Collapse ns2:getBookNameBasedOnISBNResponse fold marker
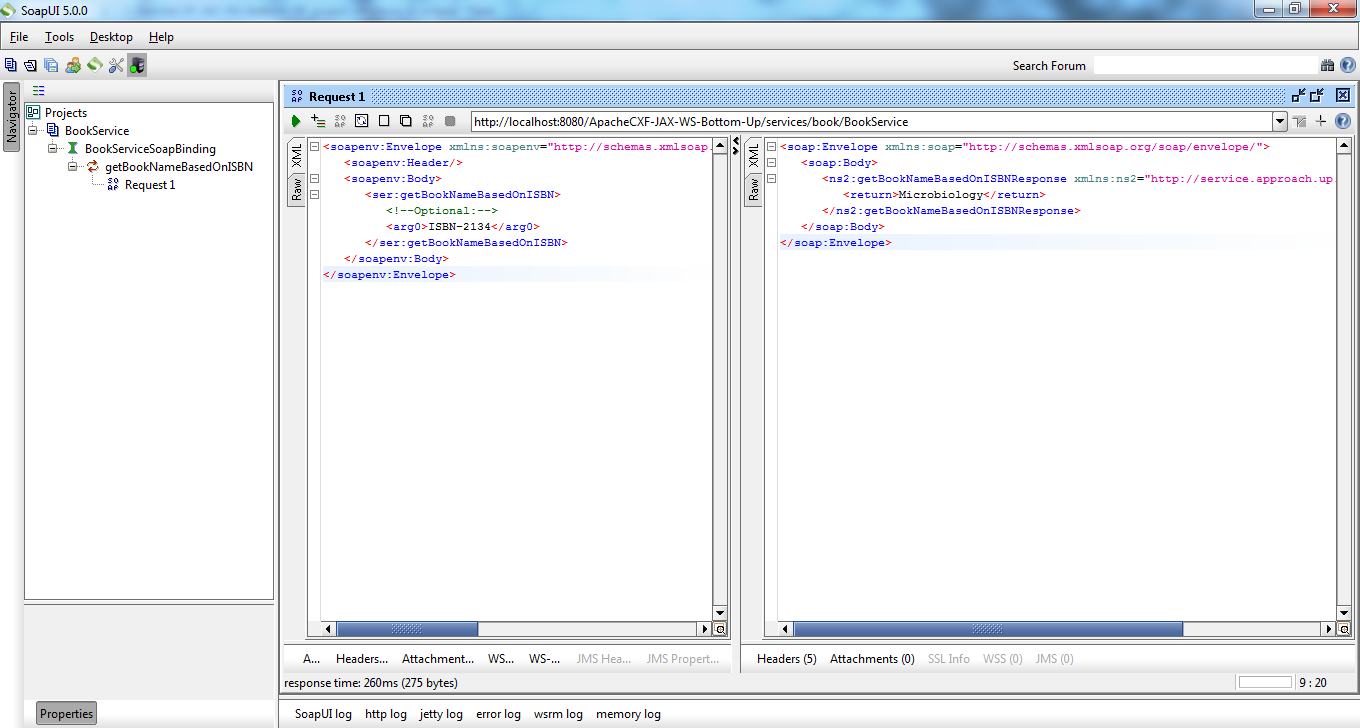 (x=771, y=179)
